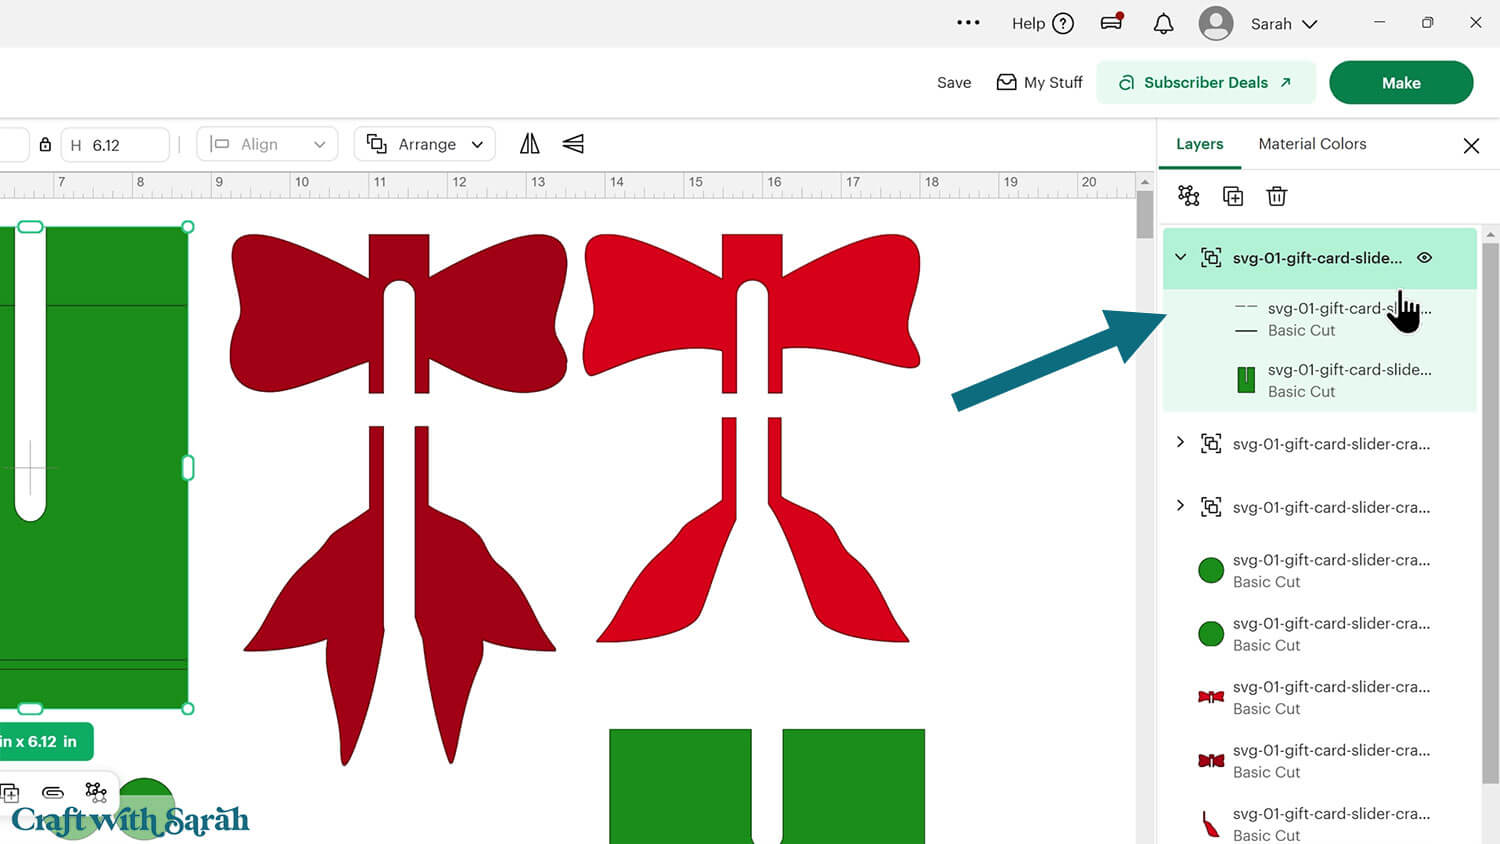
Task: Close the Layers panel
Action: pos(1470,146)
